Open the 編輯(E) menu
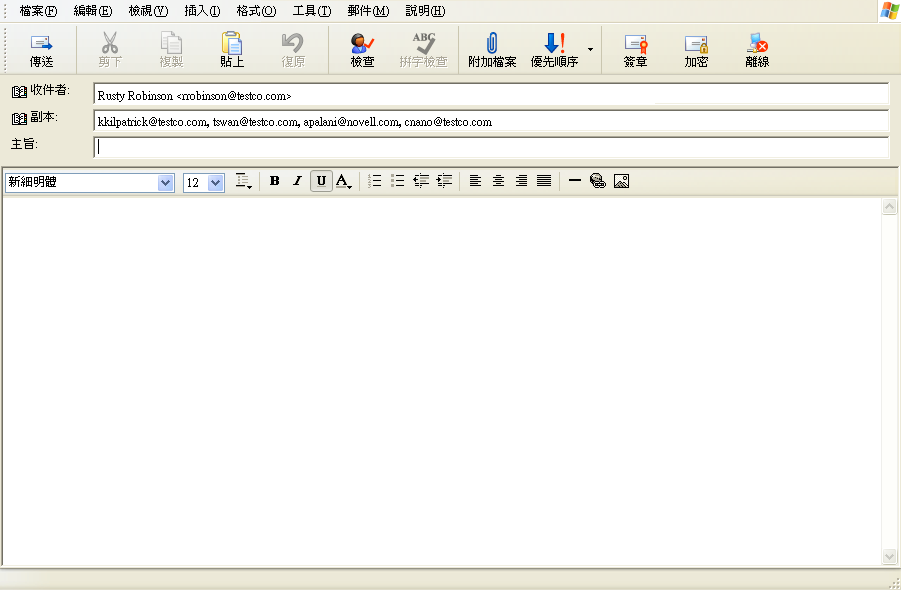This screenshot has height=590, width=901. (x=93, y=11)
